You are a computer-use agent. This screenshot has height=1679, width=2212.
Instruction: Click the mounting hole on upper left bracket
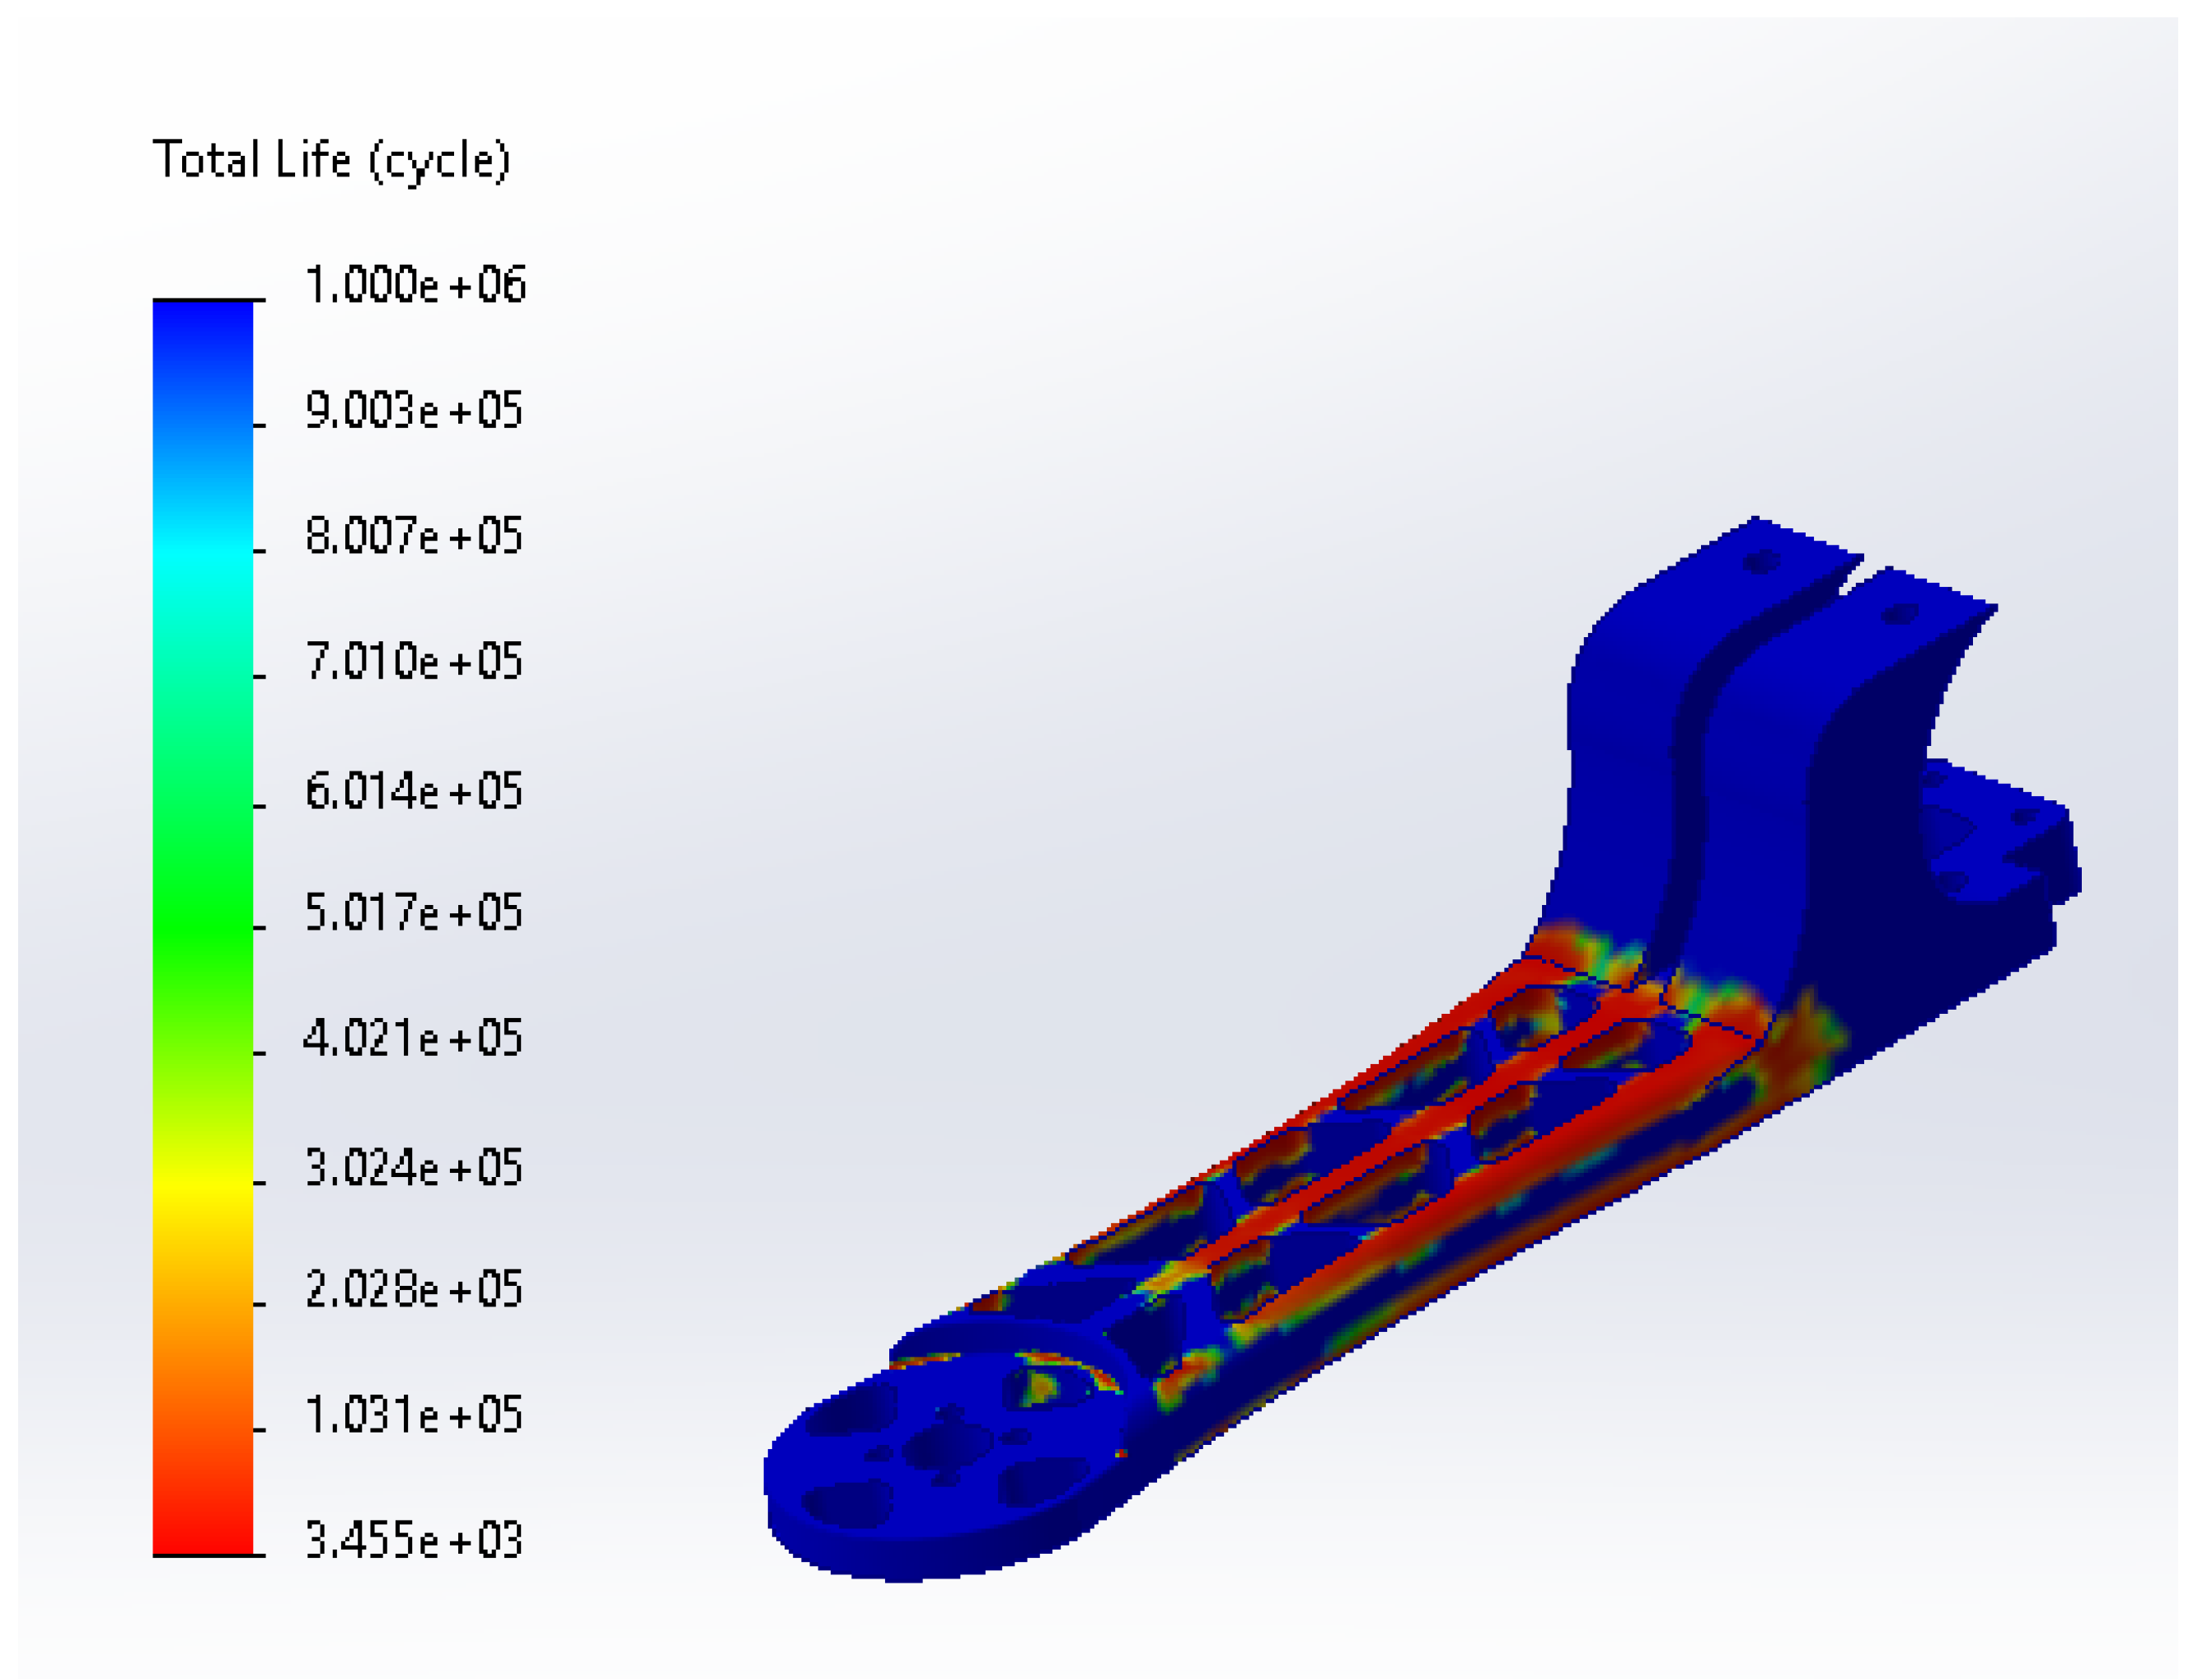pos(1761,563)
